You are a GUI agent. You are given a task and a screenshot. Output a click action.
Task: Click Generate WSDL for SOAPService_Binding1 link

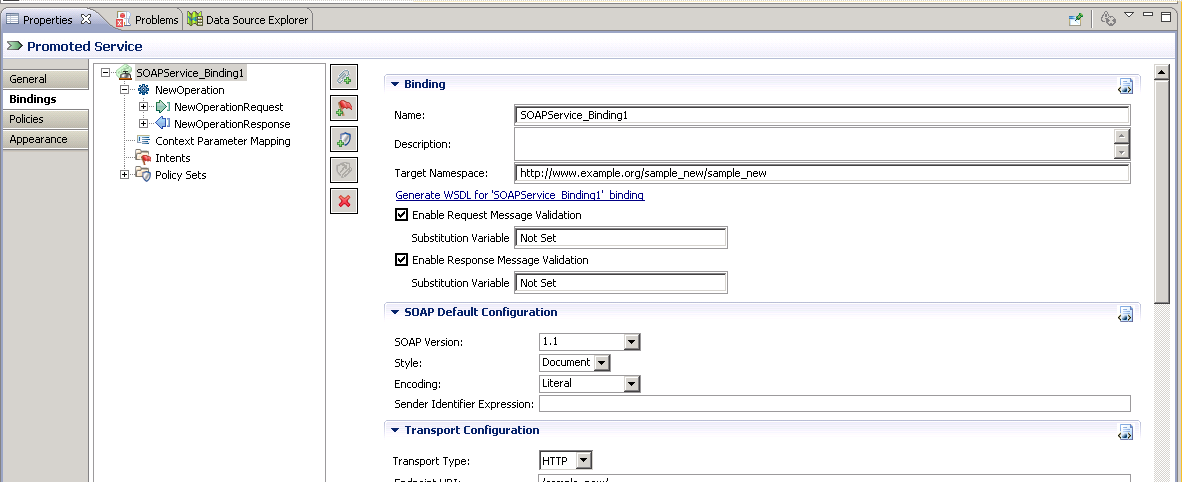pyautogui.click(x=519, y=195)
